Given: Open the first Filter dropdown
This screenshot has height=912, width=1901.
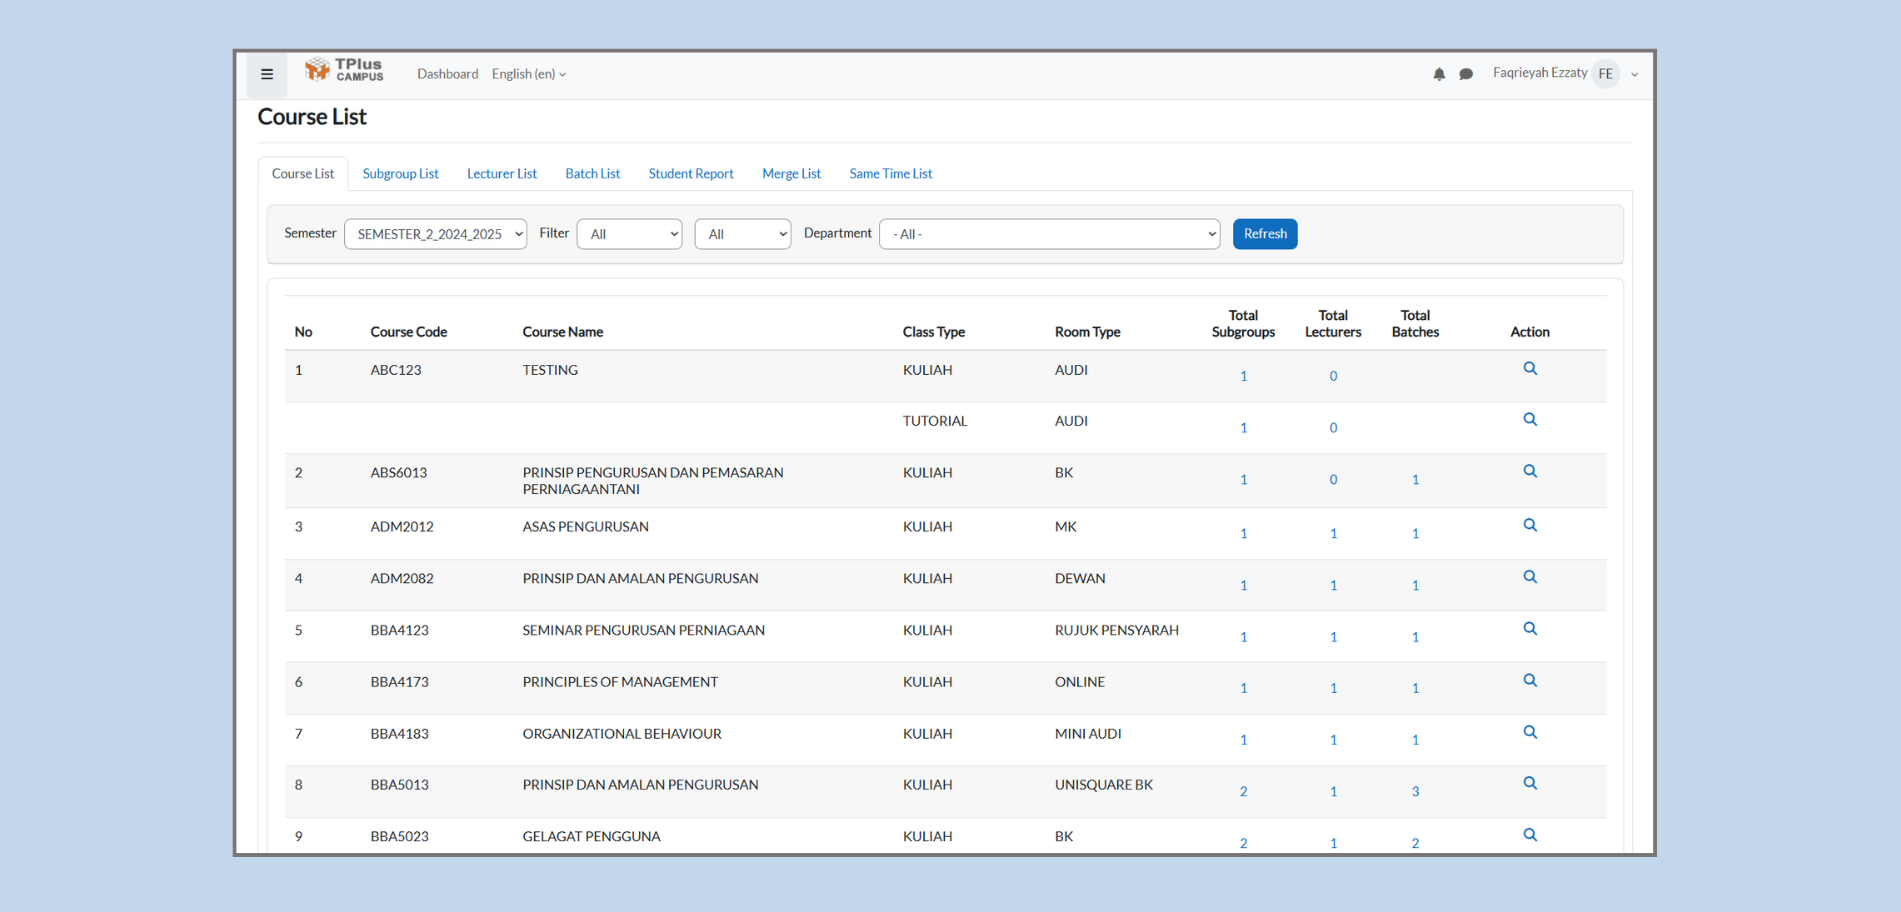Looking at the screenshot, I should click(629, 234).
